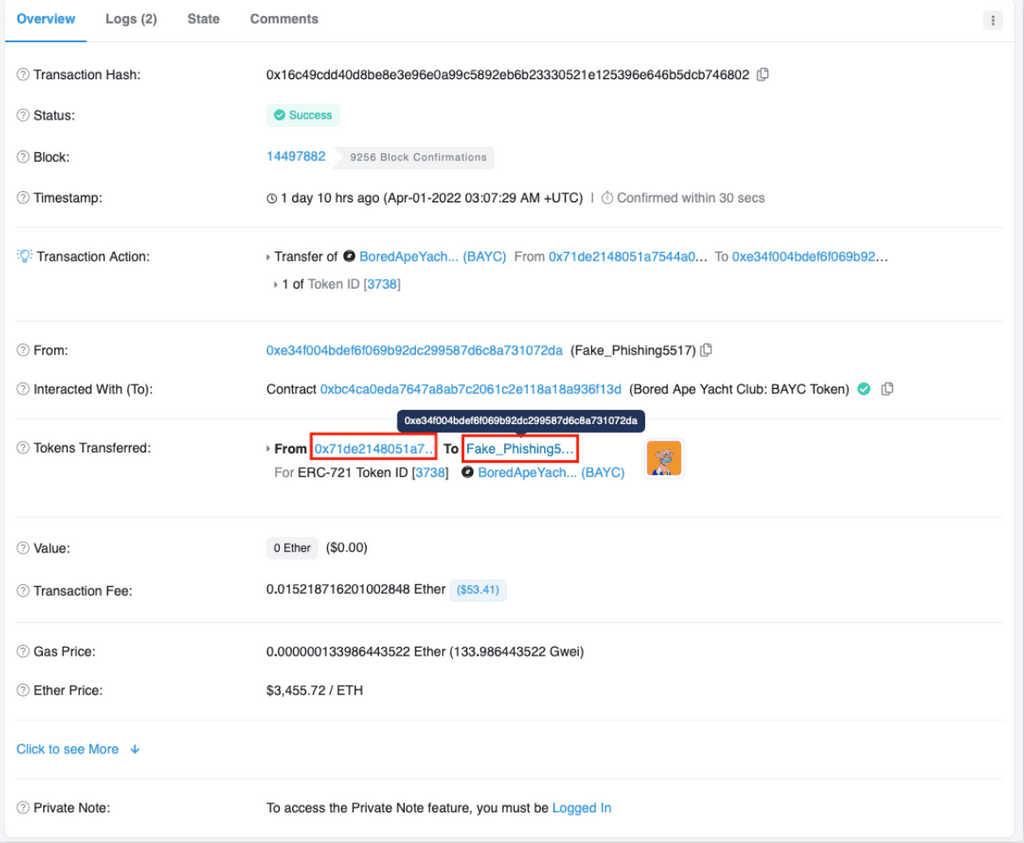
Task: Click the Success status badge
Action: point(303,115)
